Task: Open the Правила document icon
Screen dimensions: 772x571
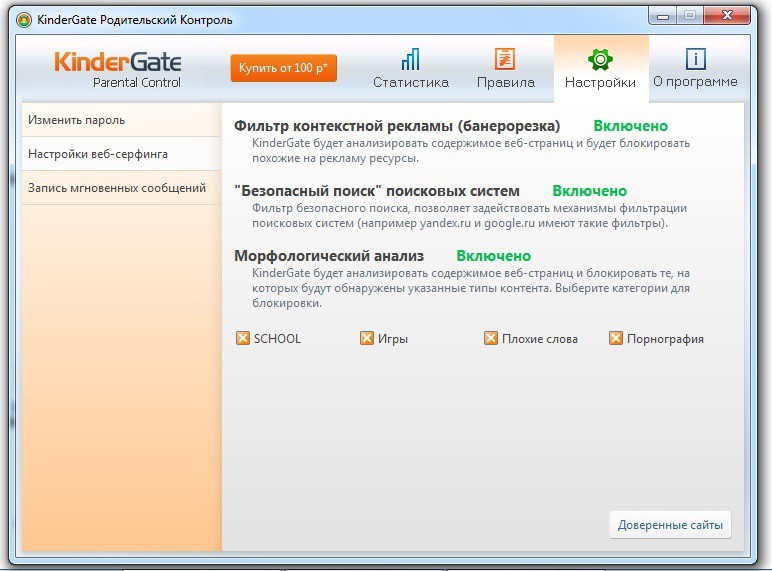Action: tap(505, 58)
